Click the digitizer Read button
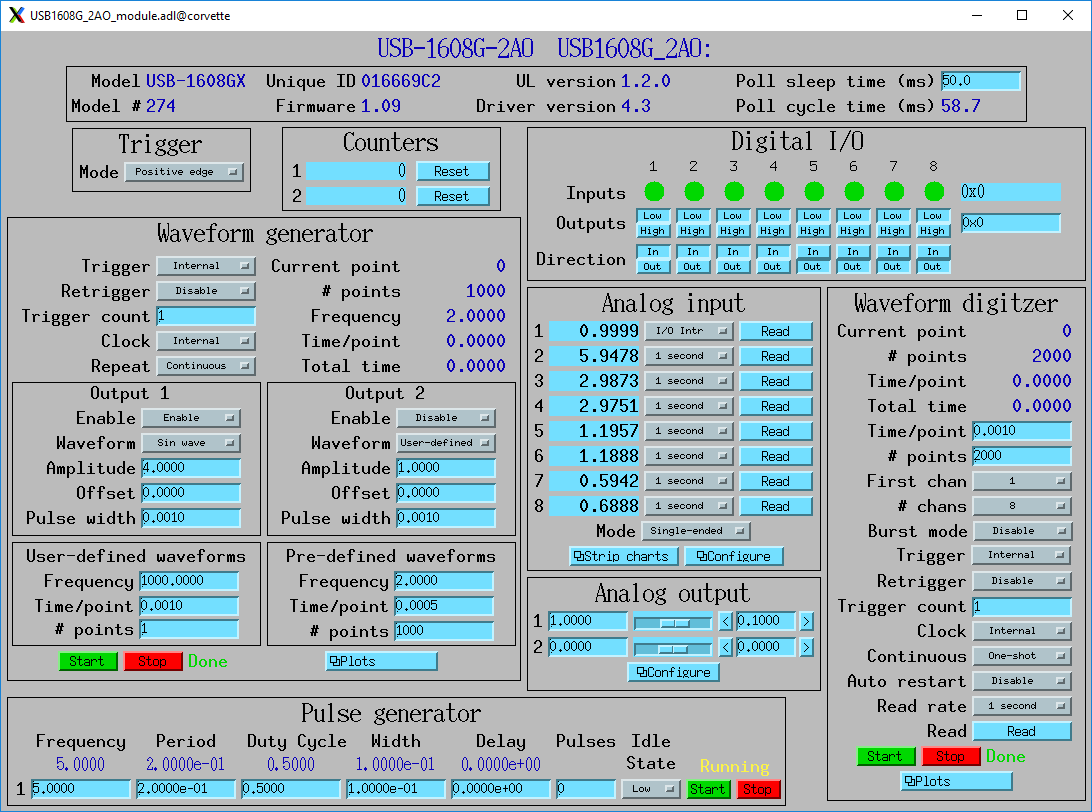The image size is (1092, 812). pyautogui.click(x=1022, y=731)
